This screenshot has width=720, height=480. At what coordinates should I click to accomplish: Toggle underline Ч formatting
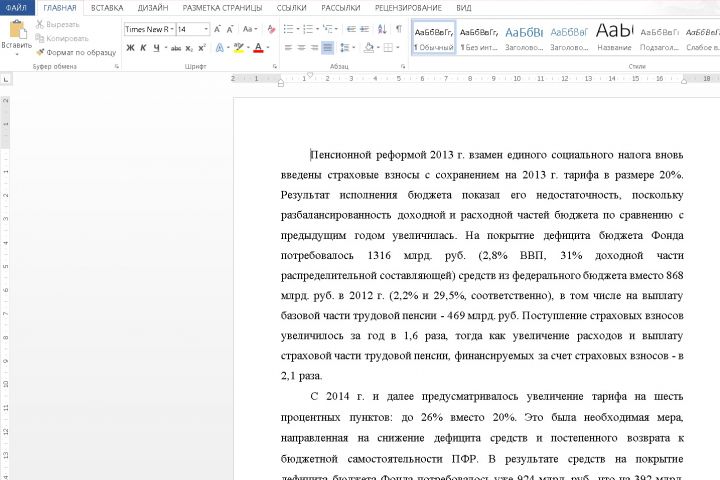tap(157, 48)
